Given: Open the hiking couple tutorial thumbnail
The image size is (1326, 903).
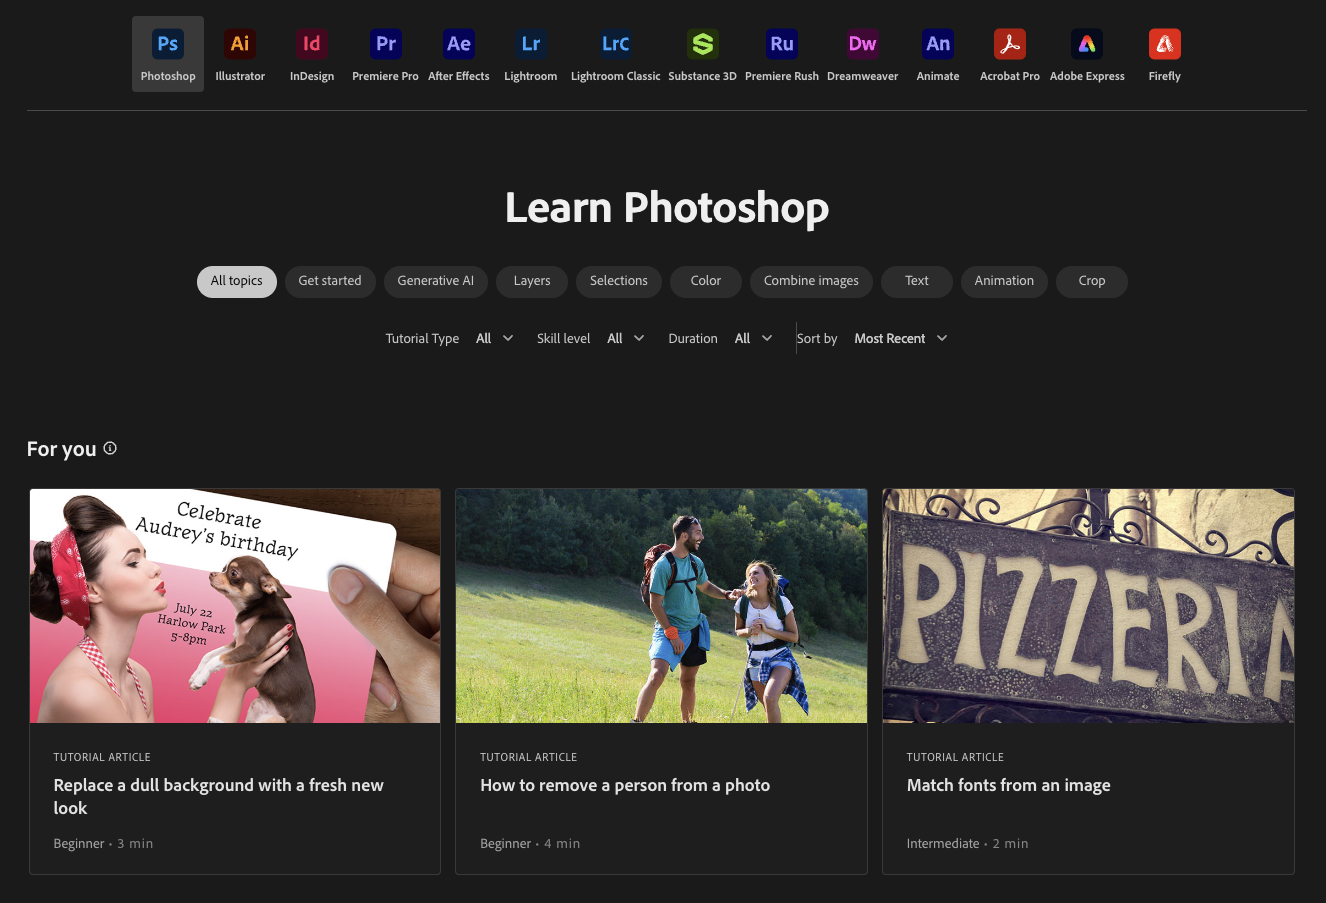Looking at the screenshot, I should pos(661,606).
